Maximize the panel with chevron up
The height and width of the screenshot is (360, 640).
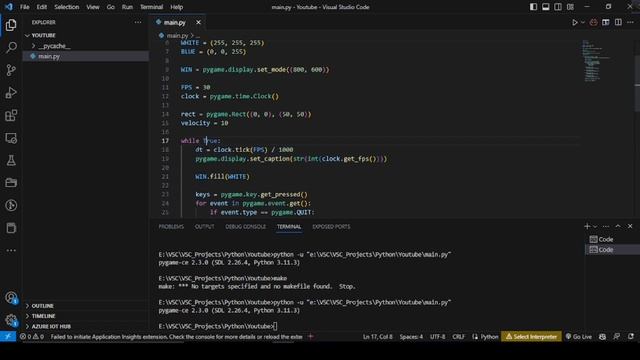618,226
